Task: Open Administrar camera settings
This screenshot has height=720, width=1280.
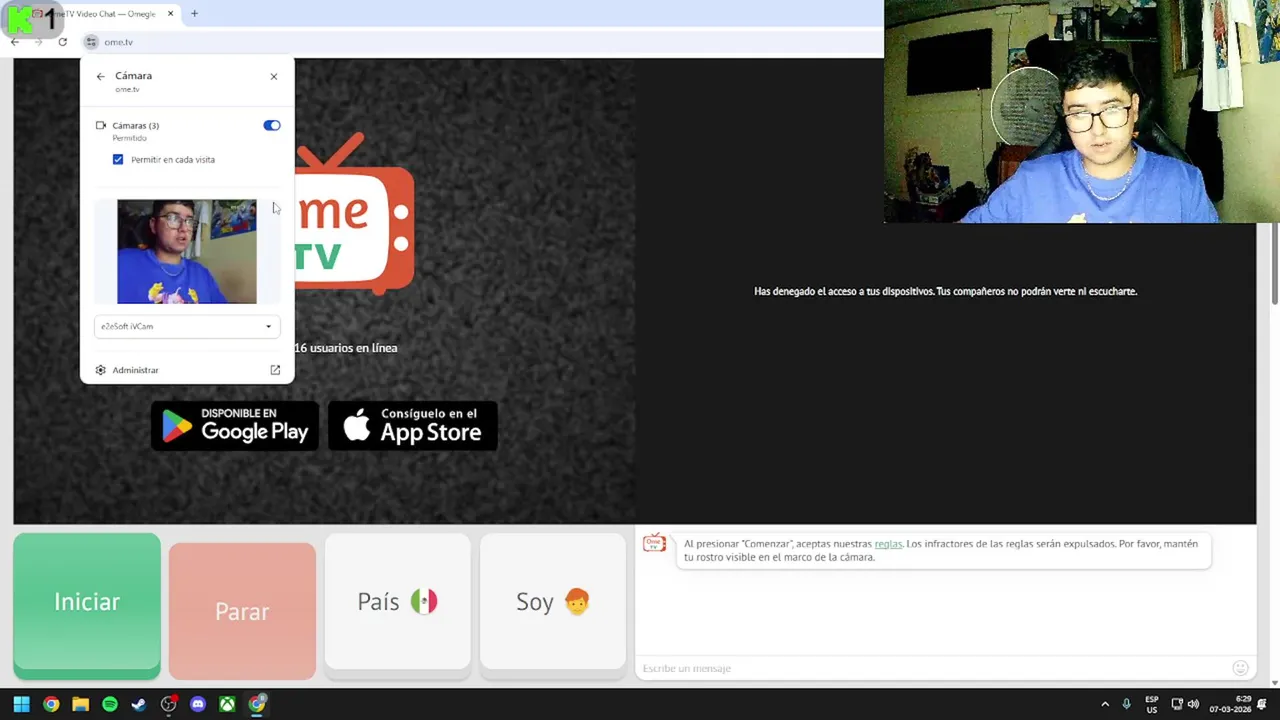Action: point(135,370)
